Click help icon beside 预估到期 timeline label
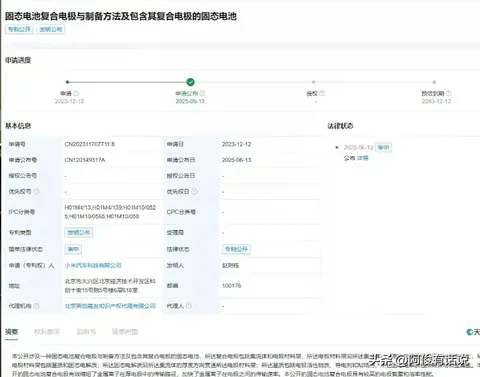 pyautogui.click(x=449, y=93)
